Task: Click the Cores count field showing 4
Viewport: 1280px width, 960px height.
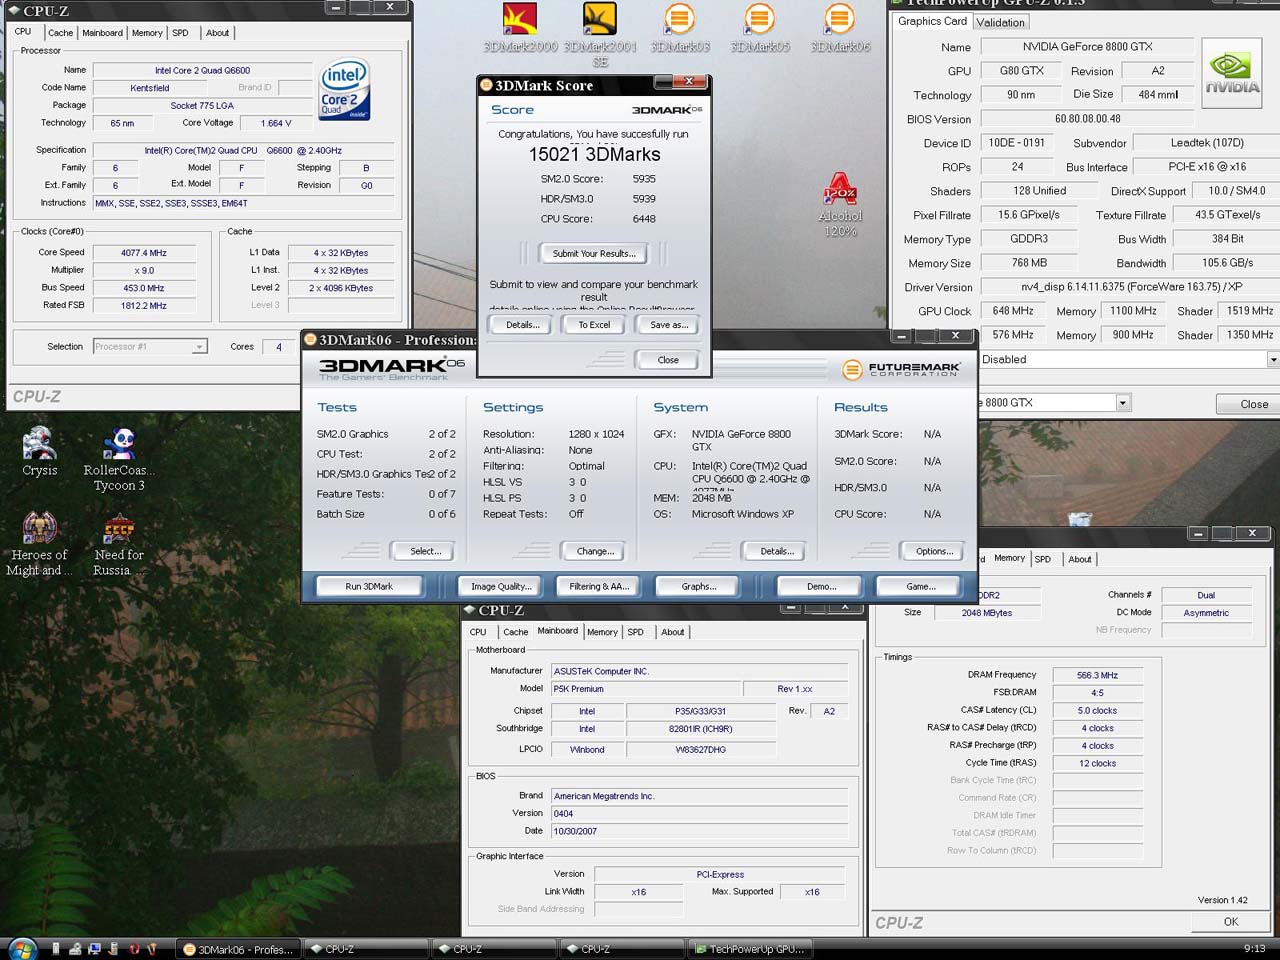Action: (279, 347)
